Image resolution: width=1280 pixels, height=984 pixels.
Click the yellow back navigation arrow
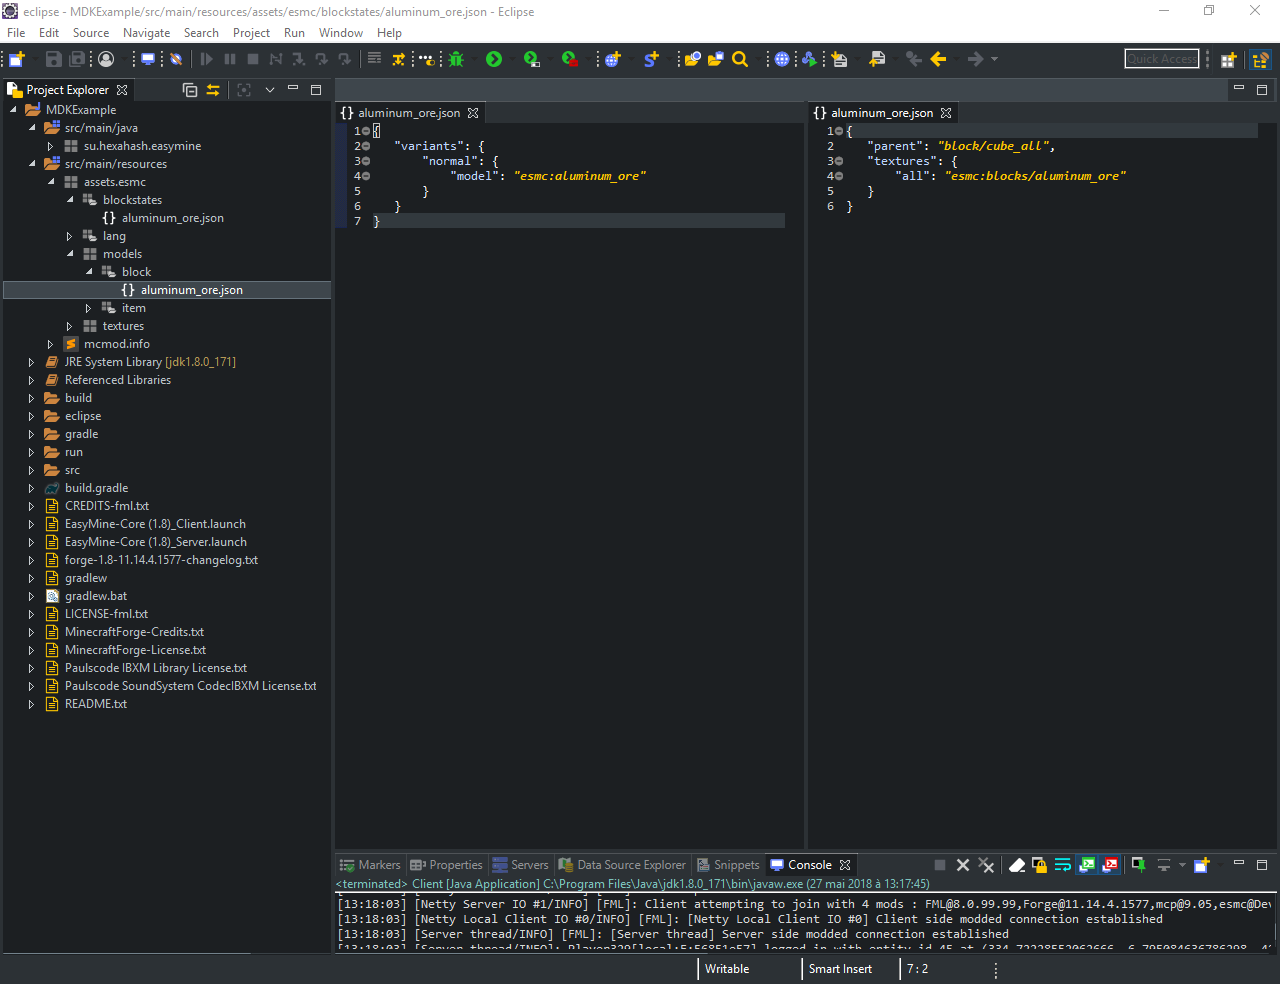tap(938, 59)
